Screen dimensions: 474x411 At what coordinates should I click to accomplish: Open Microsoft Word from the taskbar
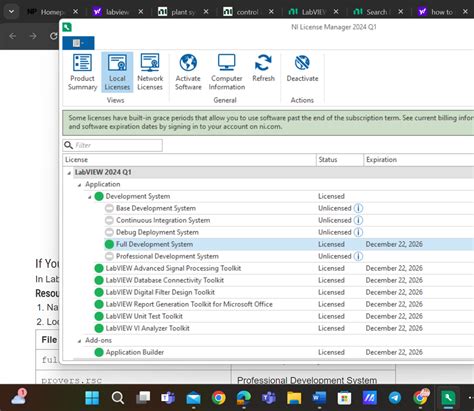319,398
